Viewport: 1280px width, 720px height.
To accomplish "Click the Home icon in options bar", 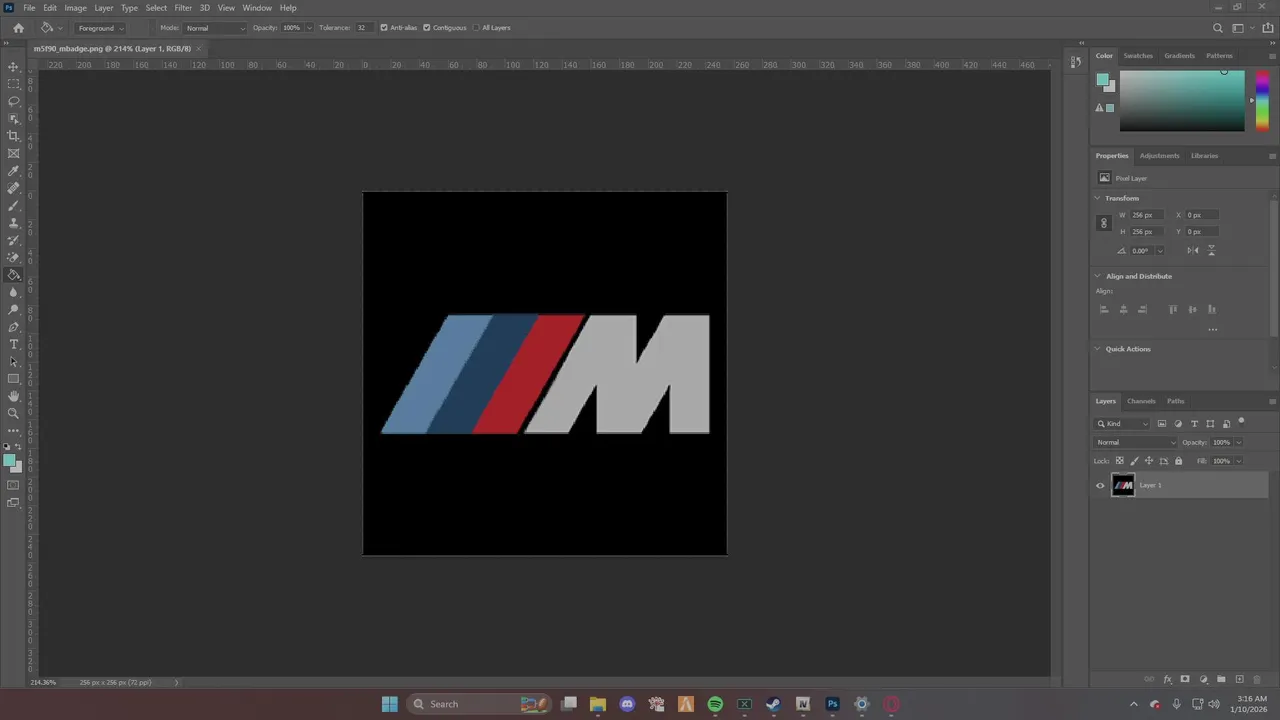I will point(18,28).
